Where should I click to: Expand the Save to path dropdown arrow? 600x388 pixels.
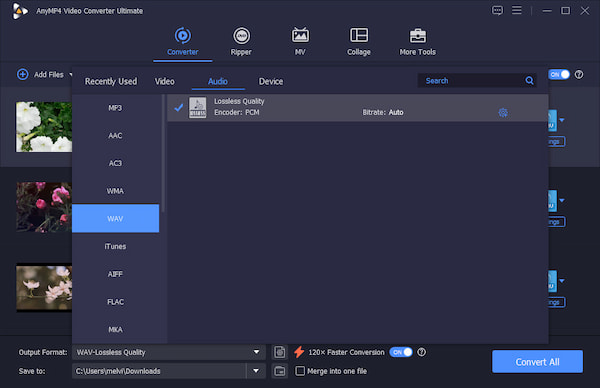click(x=256, y=371)
